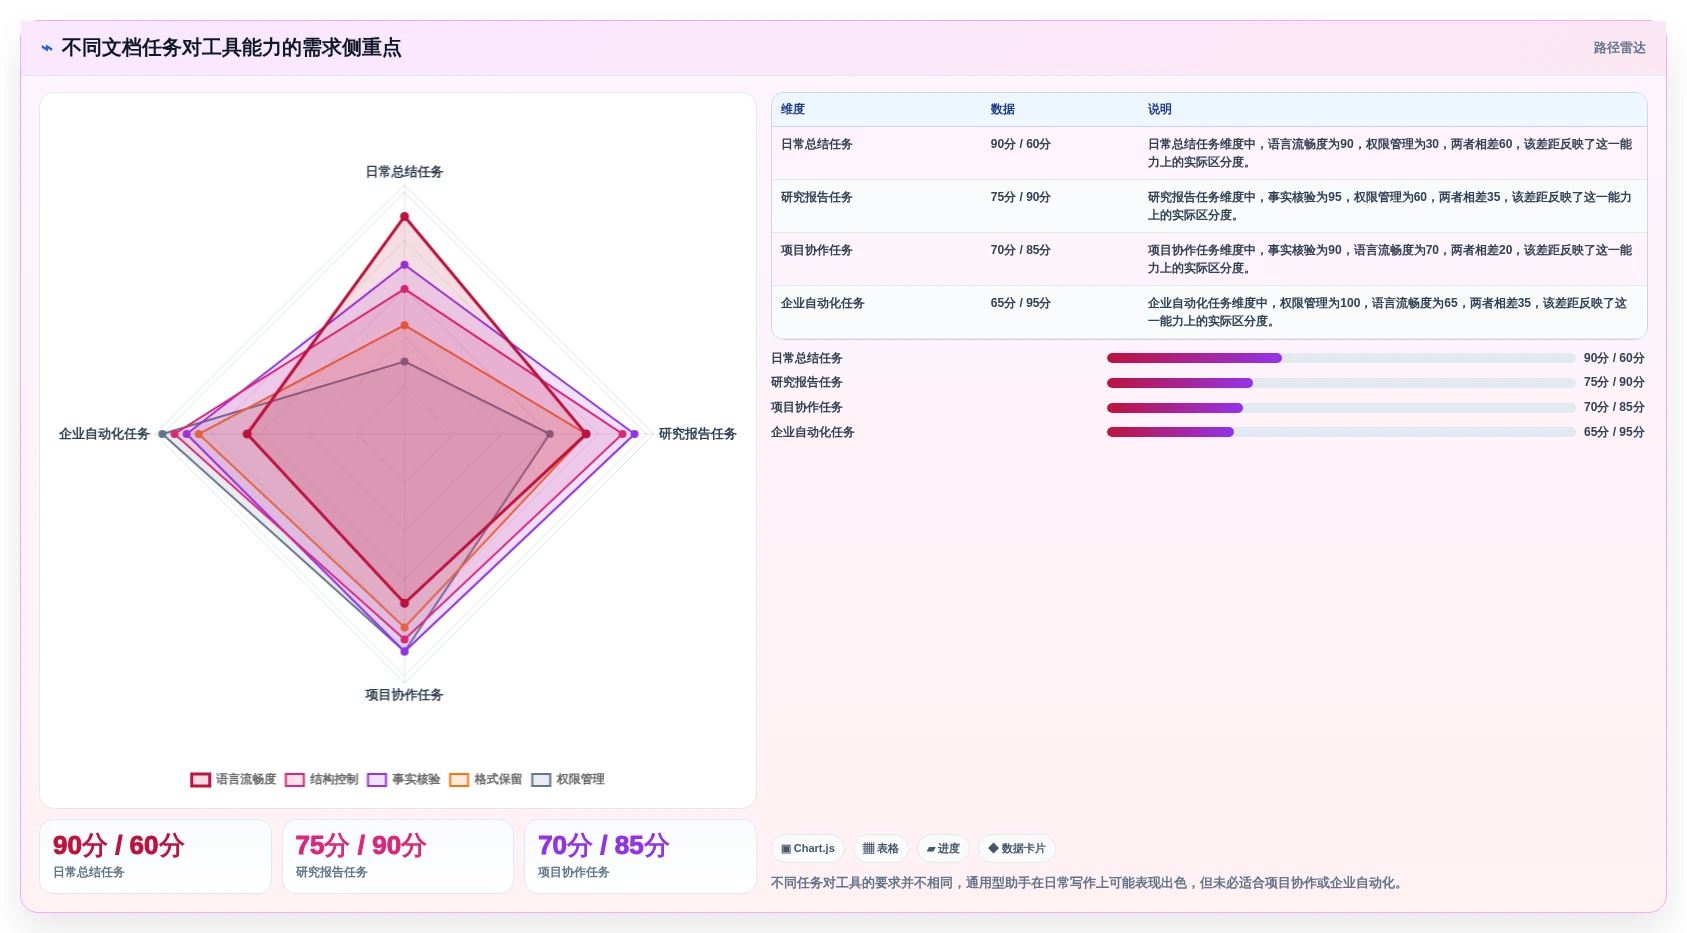This screenshot has height=933, width=1687.
Task: Click the 企业自动化任务 radar axis label
Action: point(104,434)
